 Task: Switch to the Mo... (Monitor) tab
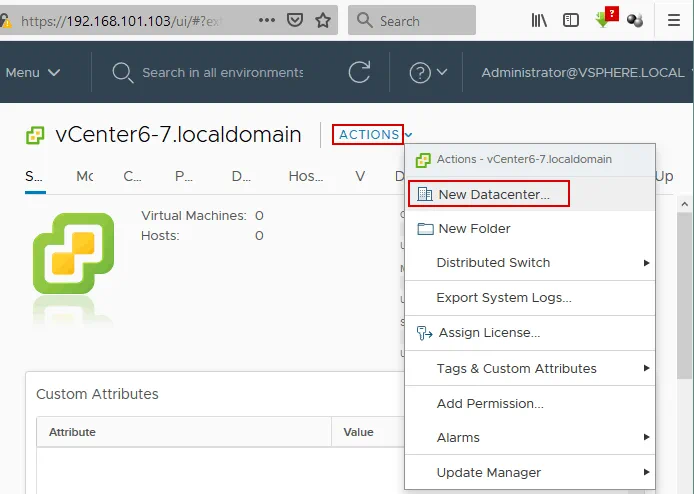coord(85,177)
